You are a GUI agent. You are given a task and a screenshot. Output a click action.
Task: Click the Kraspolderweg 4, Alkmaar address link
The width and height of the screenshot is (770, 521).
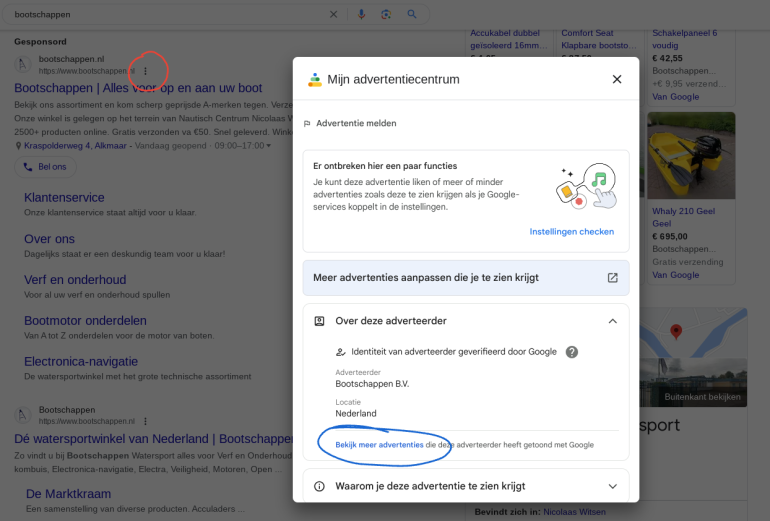(x=75, y=146)
